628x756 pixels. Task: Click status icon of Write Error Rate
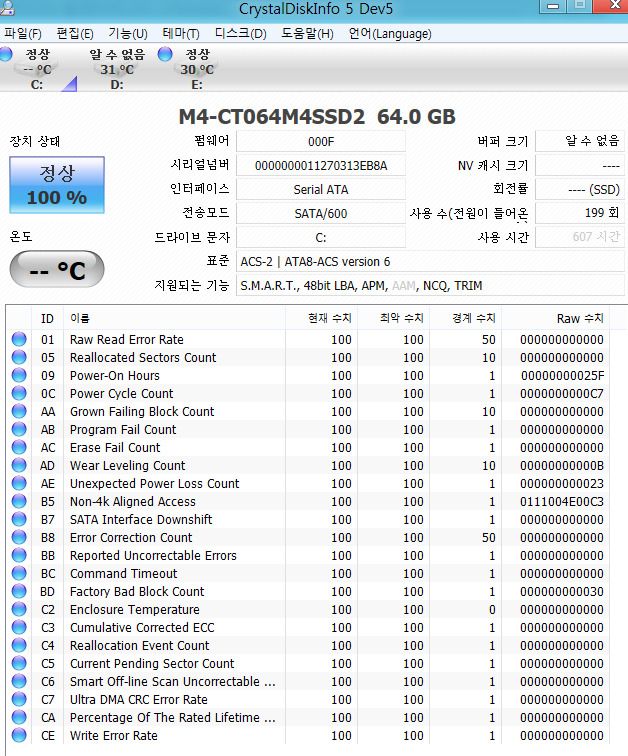coord(19,735)
